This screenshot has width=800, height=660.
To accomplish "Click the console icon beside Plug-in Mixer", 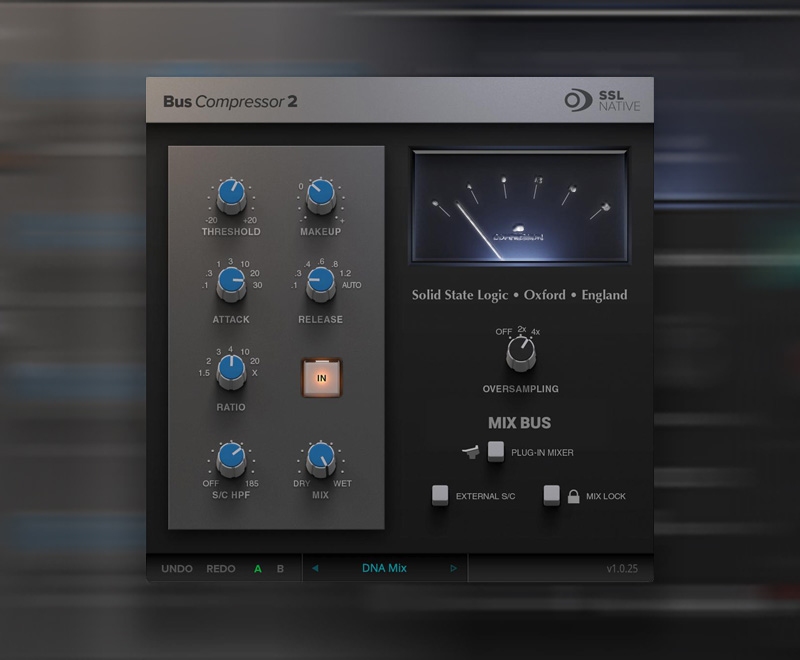I will [471, 452].
